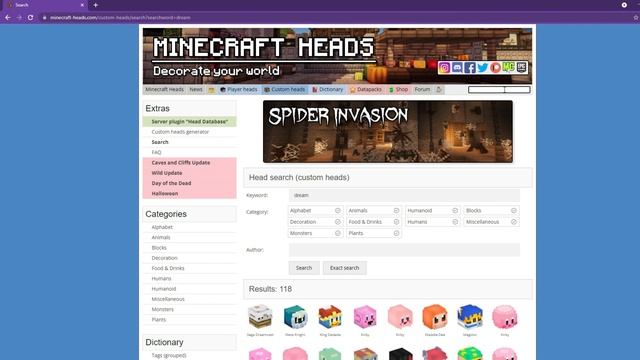This screenshot has height=360, width=640.
Task: Open the Dictionary navigation tab
Action: click(x=328, y=89)
